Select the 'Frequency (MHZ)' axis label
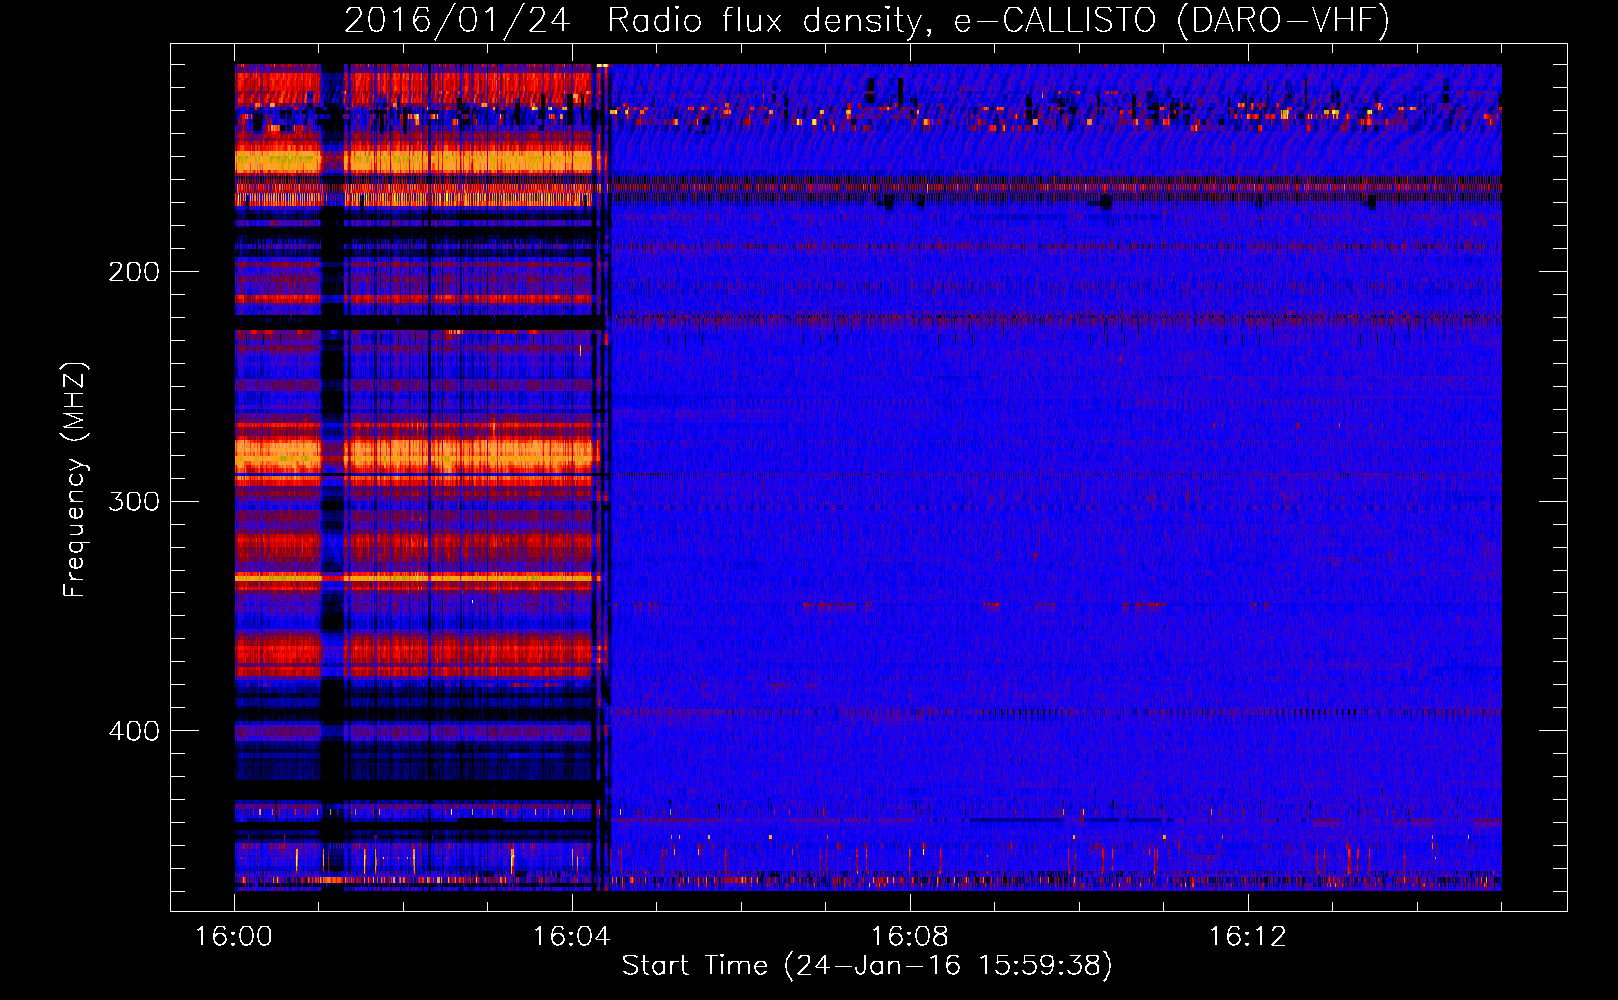Screen dimensions: 1618x1000 75,480
